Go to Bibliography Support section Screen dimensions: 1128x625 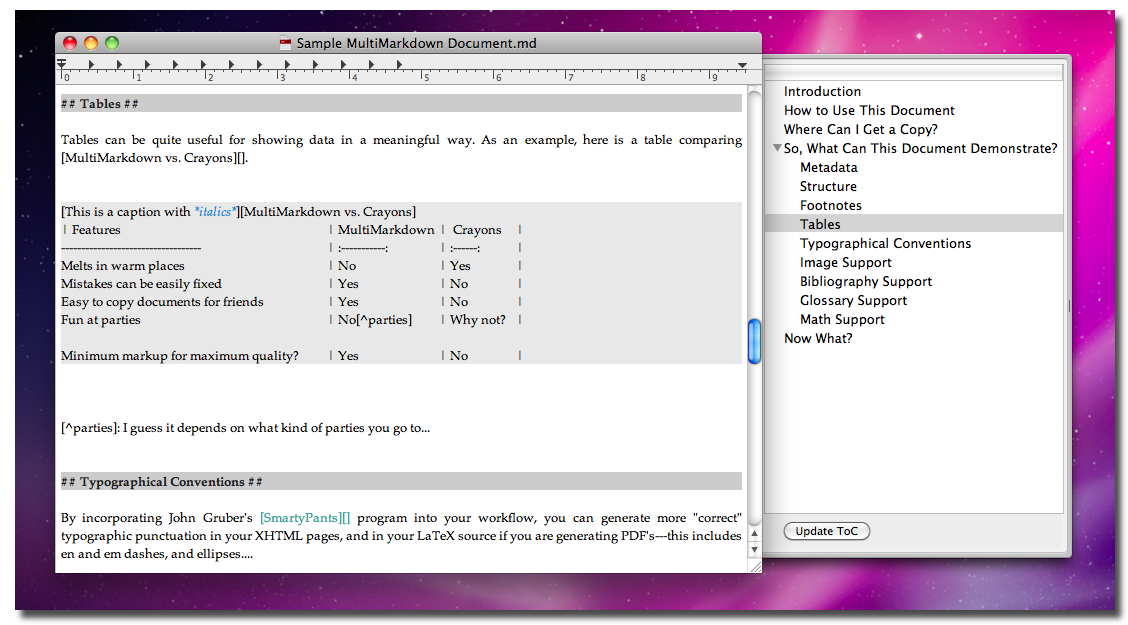tap(865, 282)
